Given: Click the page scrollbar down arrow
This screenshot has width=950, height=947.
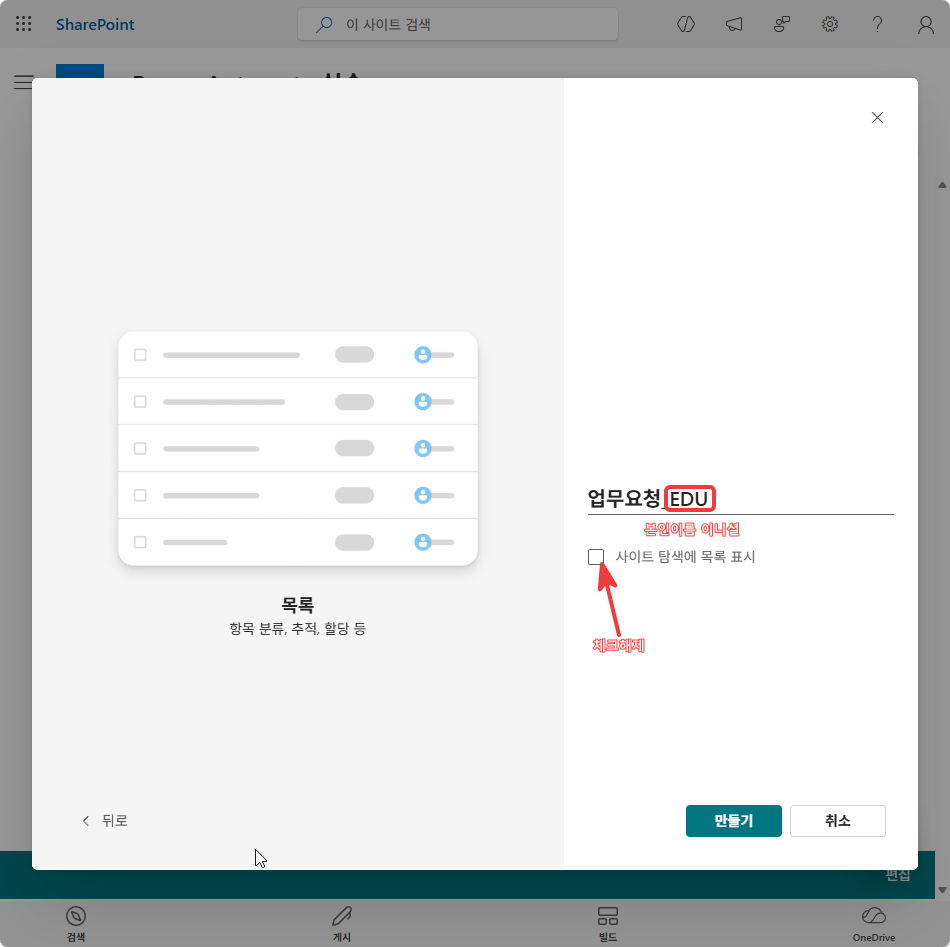Looking at the screenshot, I should tap(942, 889).
